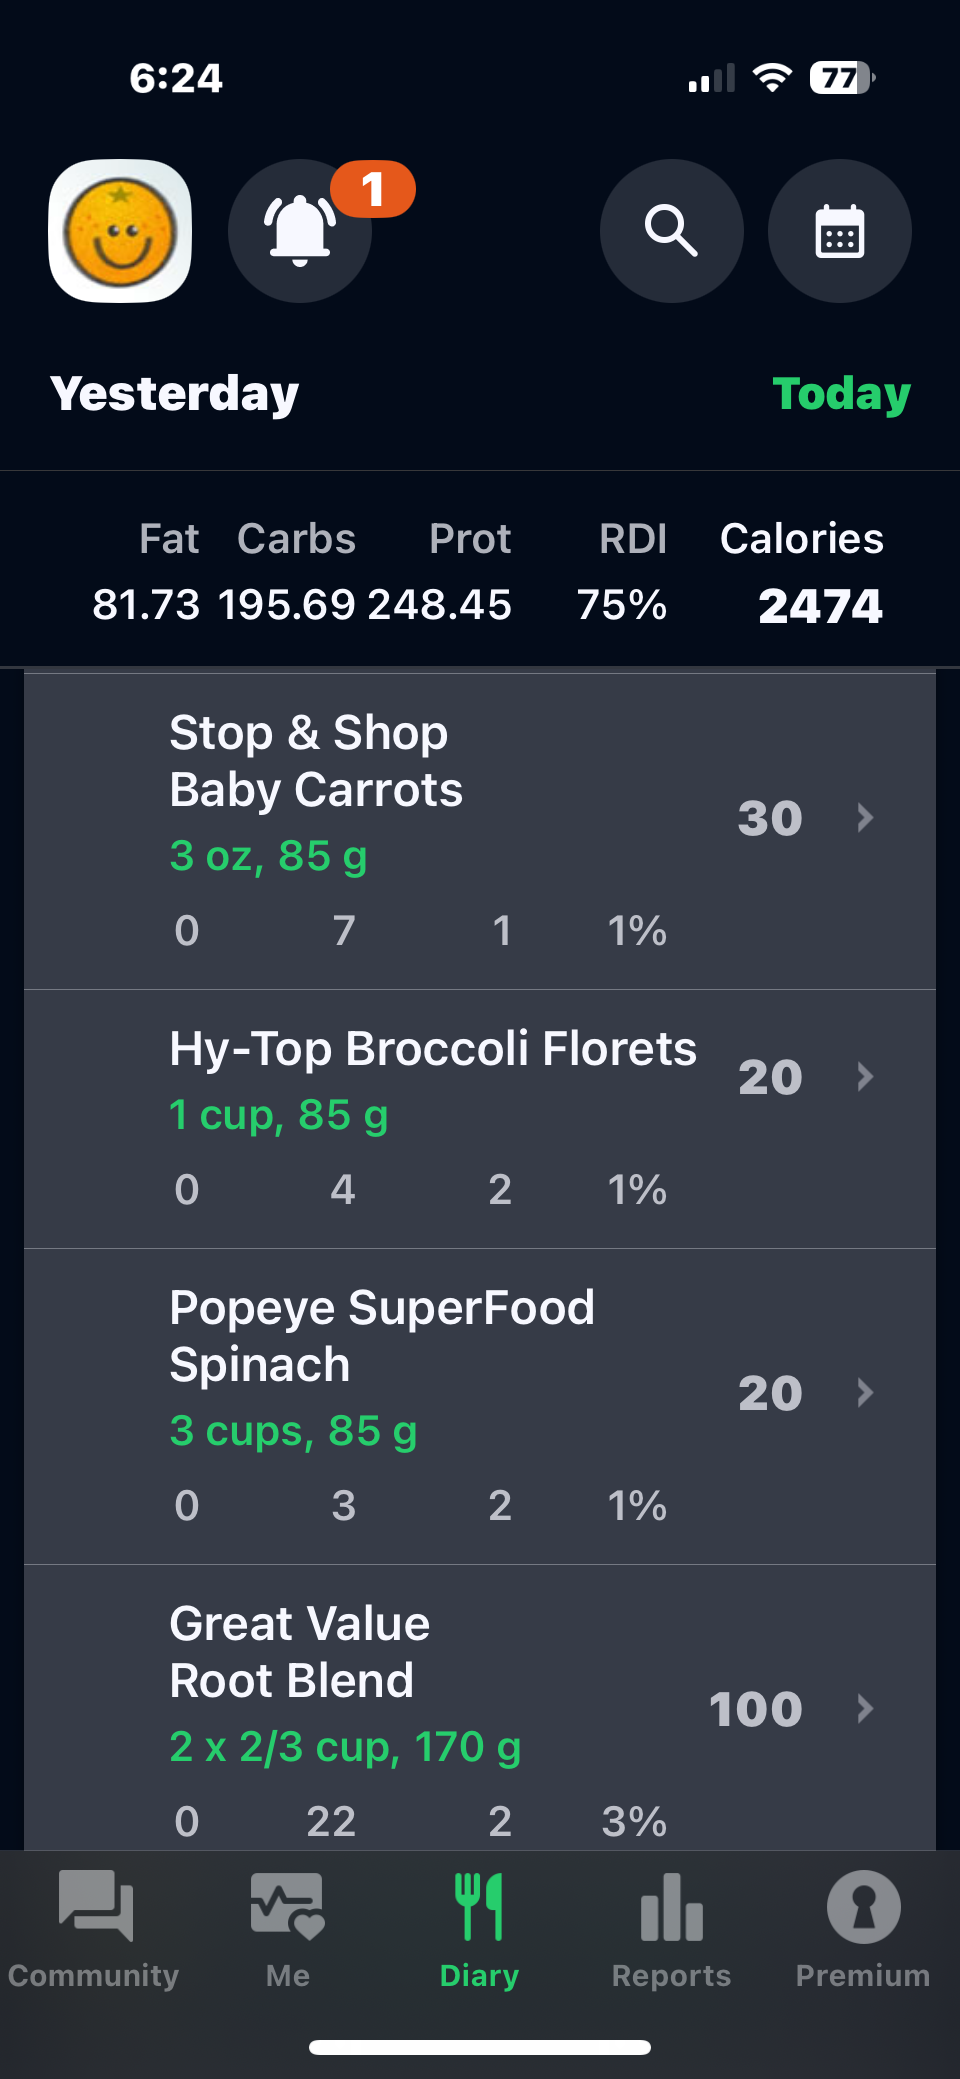Tap the search magnifier icon
The height and width of the screenshot is (2079, 960).
pos(671,231)
